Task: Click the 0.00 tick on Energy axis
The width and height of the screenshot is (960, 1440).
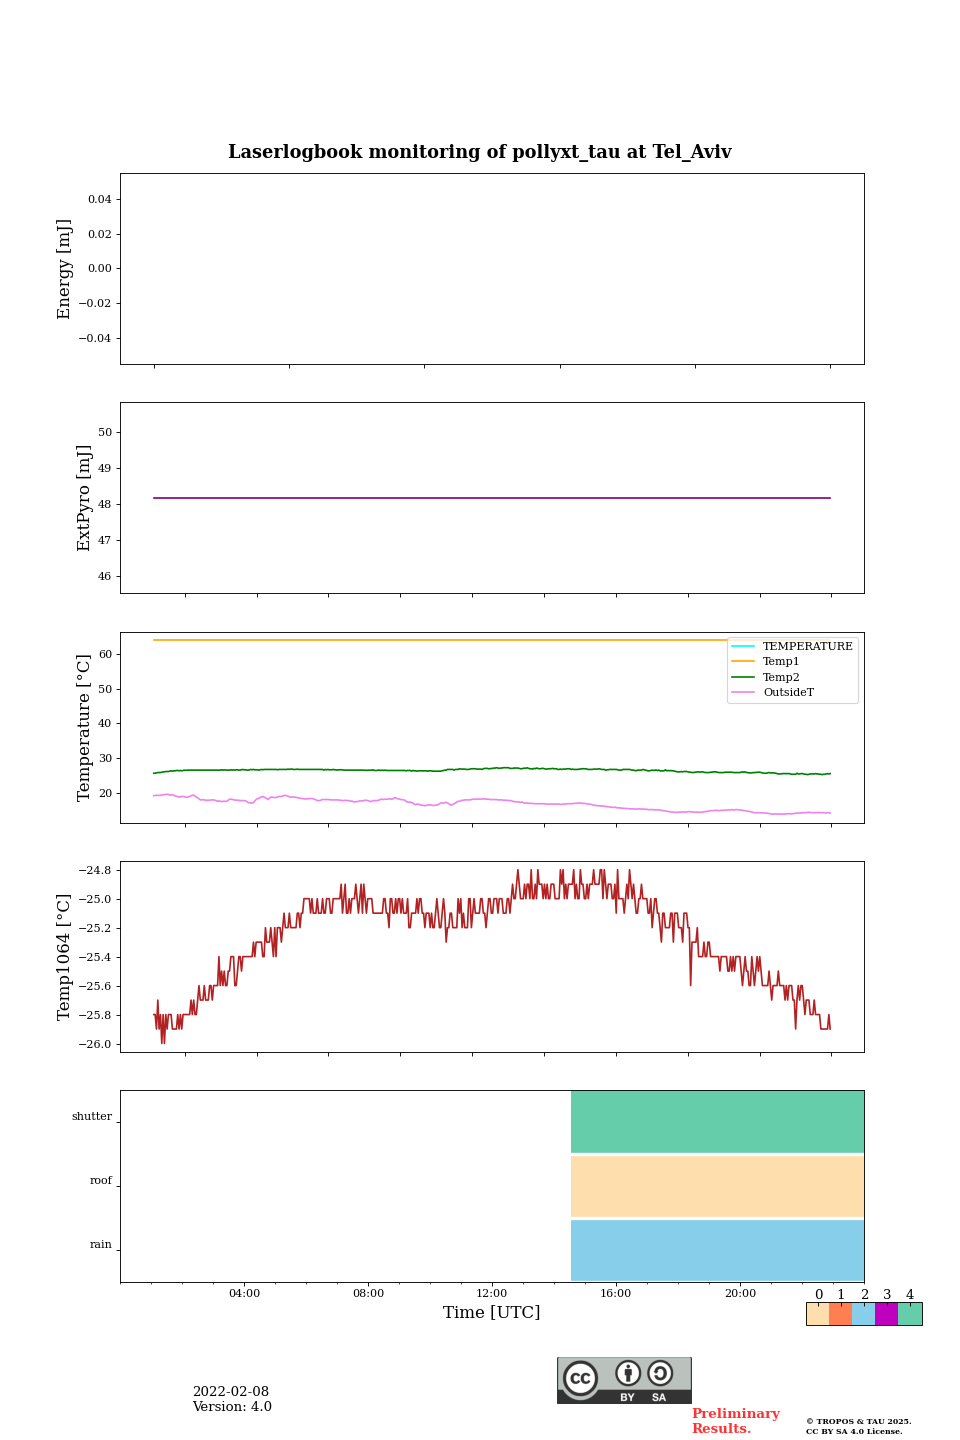Action: [x=100, y=269]
